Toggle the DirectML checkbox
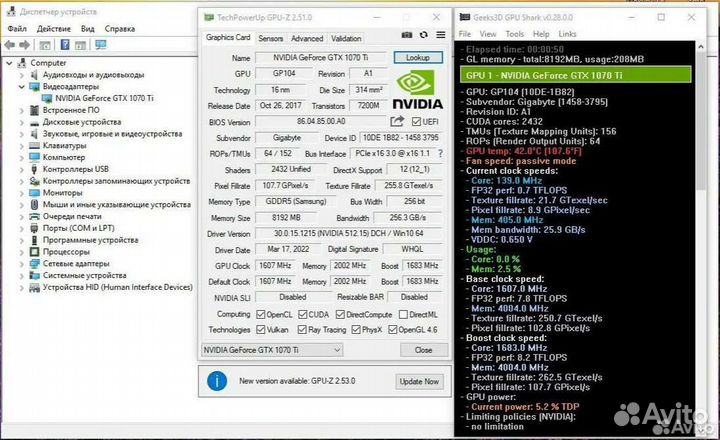The width and height of the screenshot is (720, 440). tap(403, 315)
